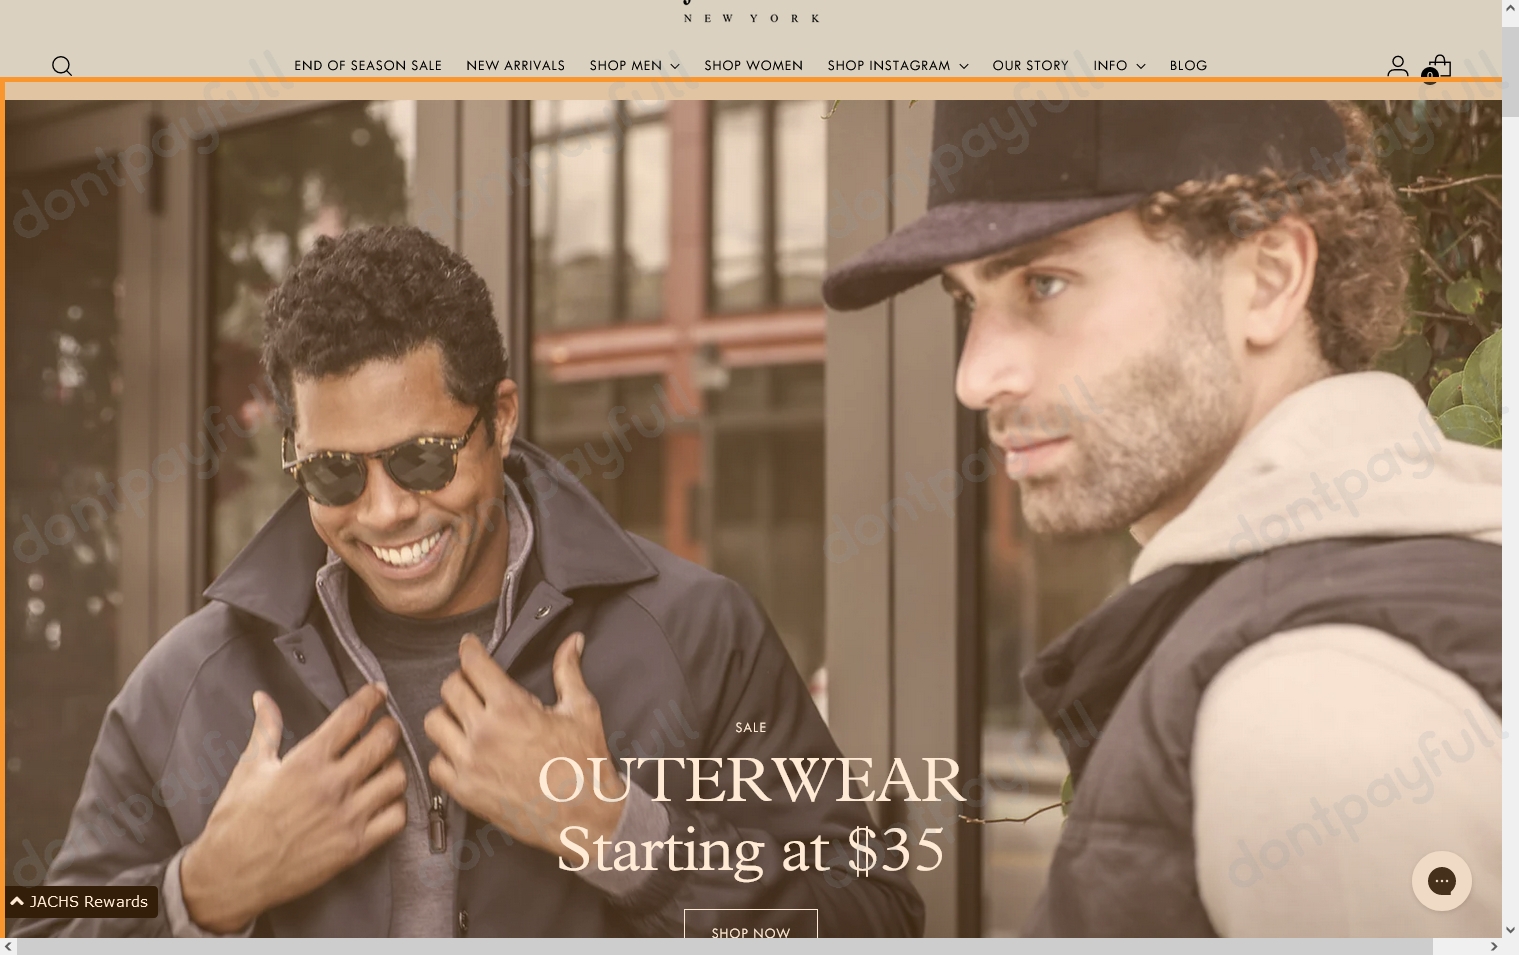Open the shopping bag cart icon
Screen dimensions: 1519x955
coord(1439,66)
